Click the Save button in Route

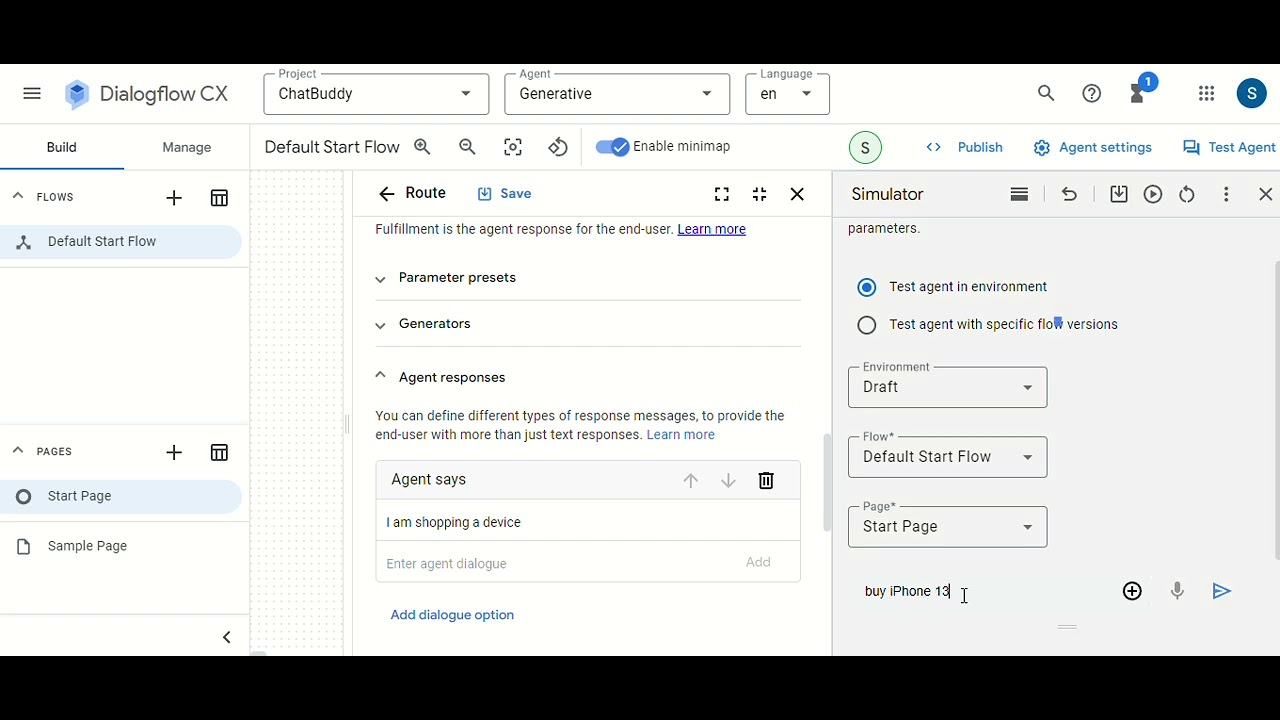pos(504,194)
